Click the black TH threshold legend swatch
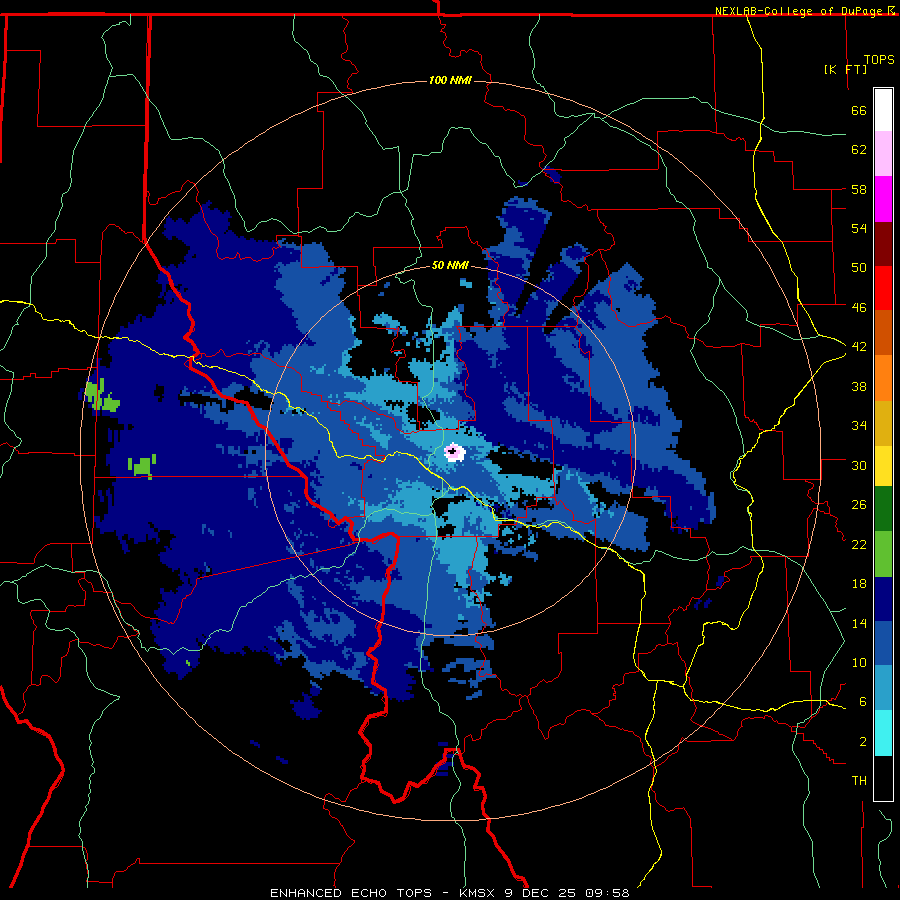This screenshot has height=900, width=900. [883, 778]
